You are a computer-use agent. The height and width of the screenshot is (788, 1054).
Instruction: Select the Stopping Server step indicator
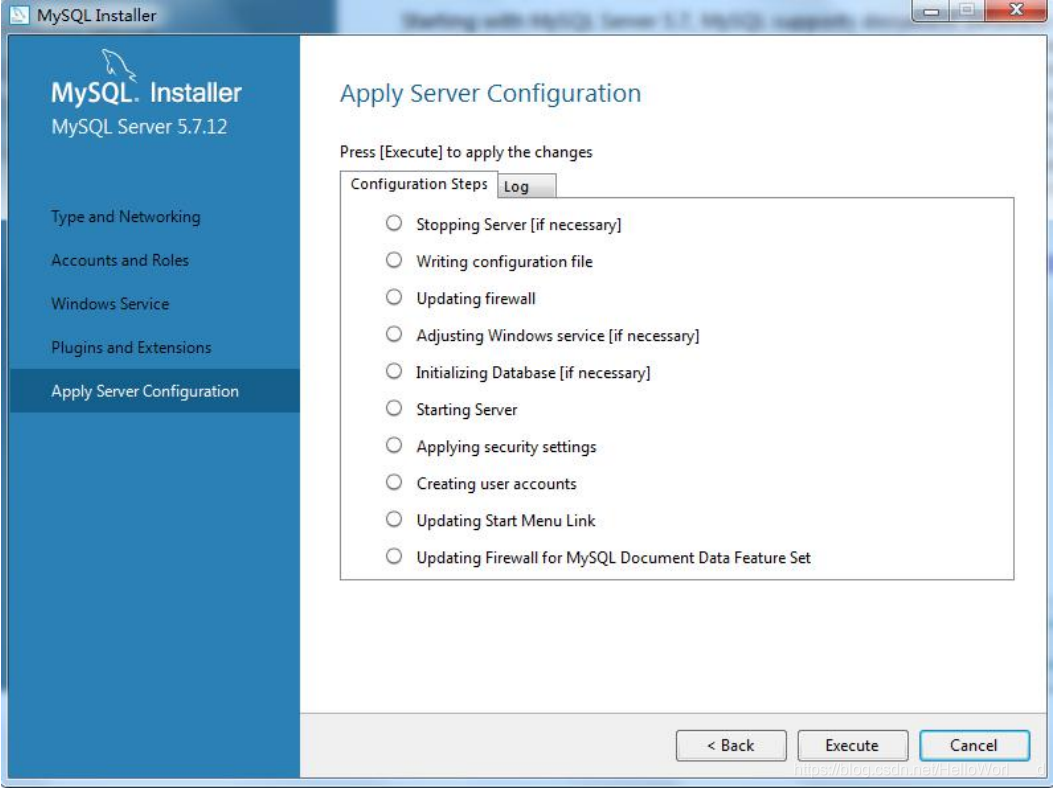(x=394, y=223)
